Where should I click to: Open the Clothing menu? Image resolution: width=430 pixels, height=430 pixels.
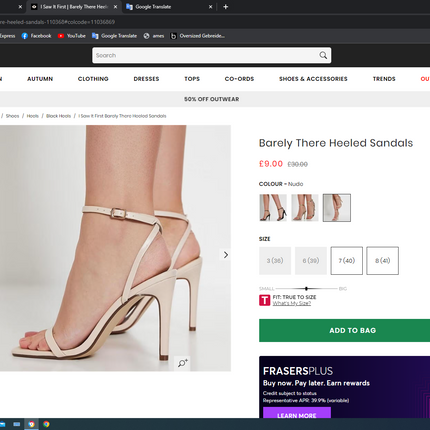93,79
